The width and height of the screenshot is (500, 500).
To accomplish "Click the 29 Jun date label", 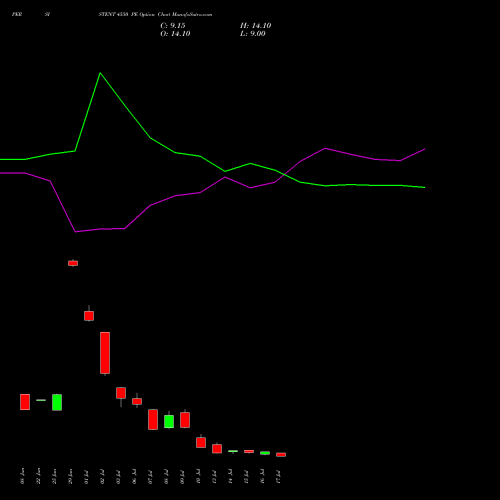I will coord(70,476).
